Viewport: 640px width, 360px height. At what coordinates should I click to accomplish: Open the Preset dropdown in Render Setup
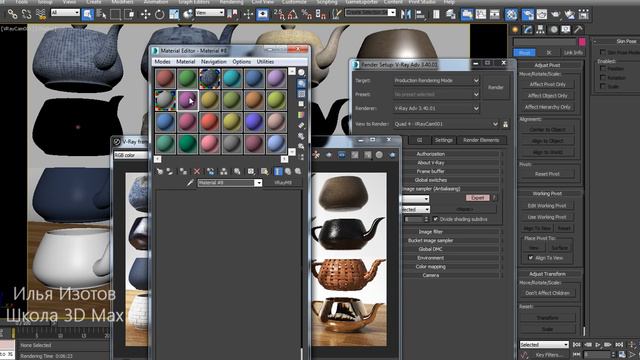coord(436,94)
